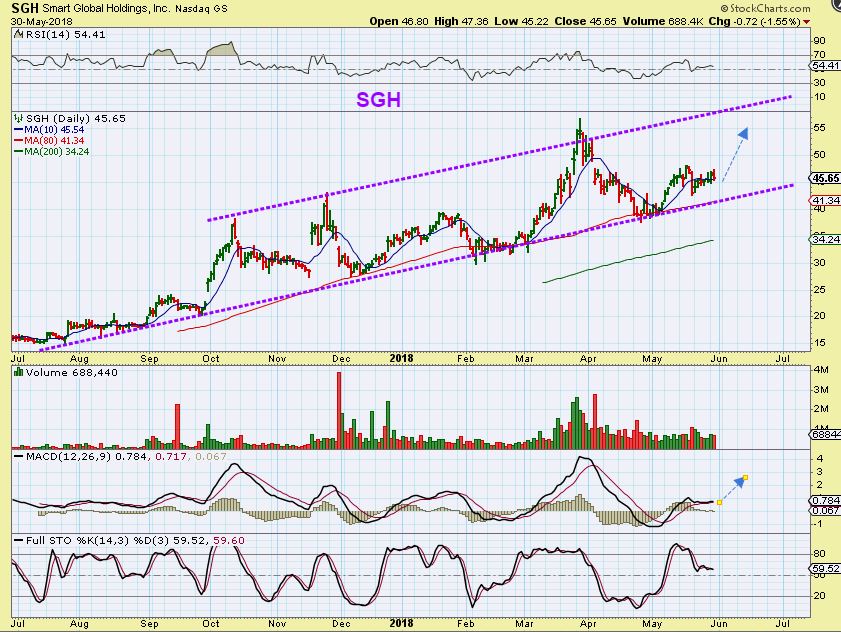Click the green line swatch for MA(200)
841x632 pixels.
tap(19, 152)
